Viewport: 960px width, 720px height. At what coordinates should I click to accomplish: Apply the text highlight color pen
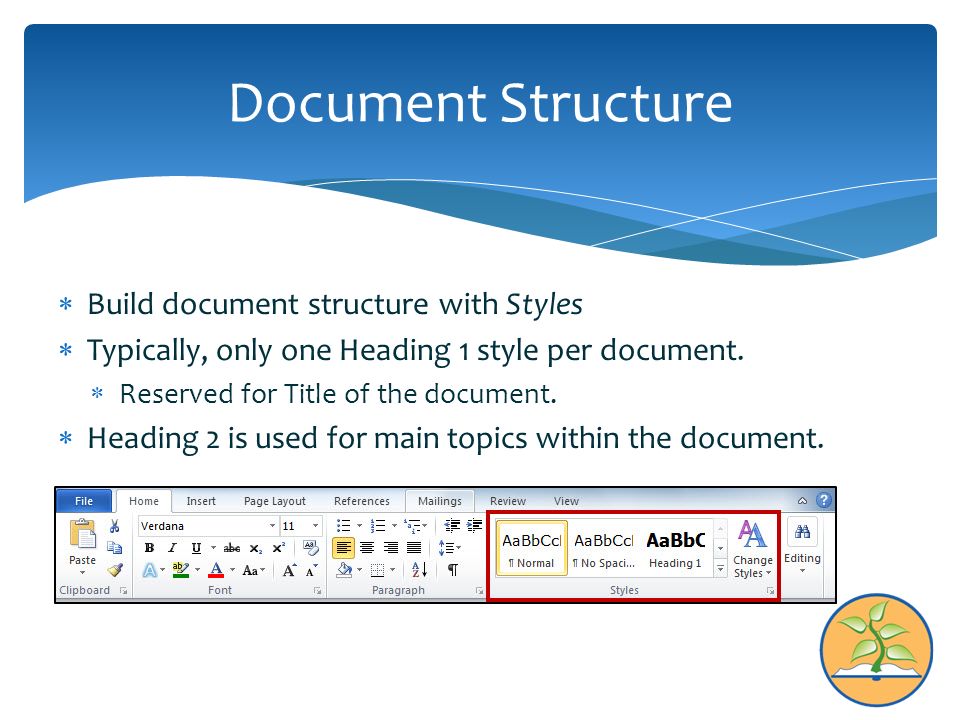pos(181,571)
